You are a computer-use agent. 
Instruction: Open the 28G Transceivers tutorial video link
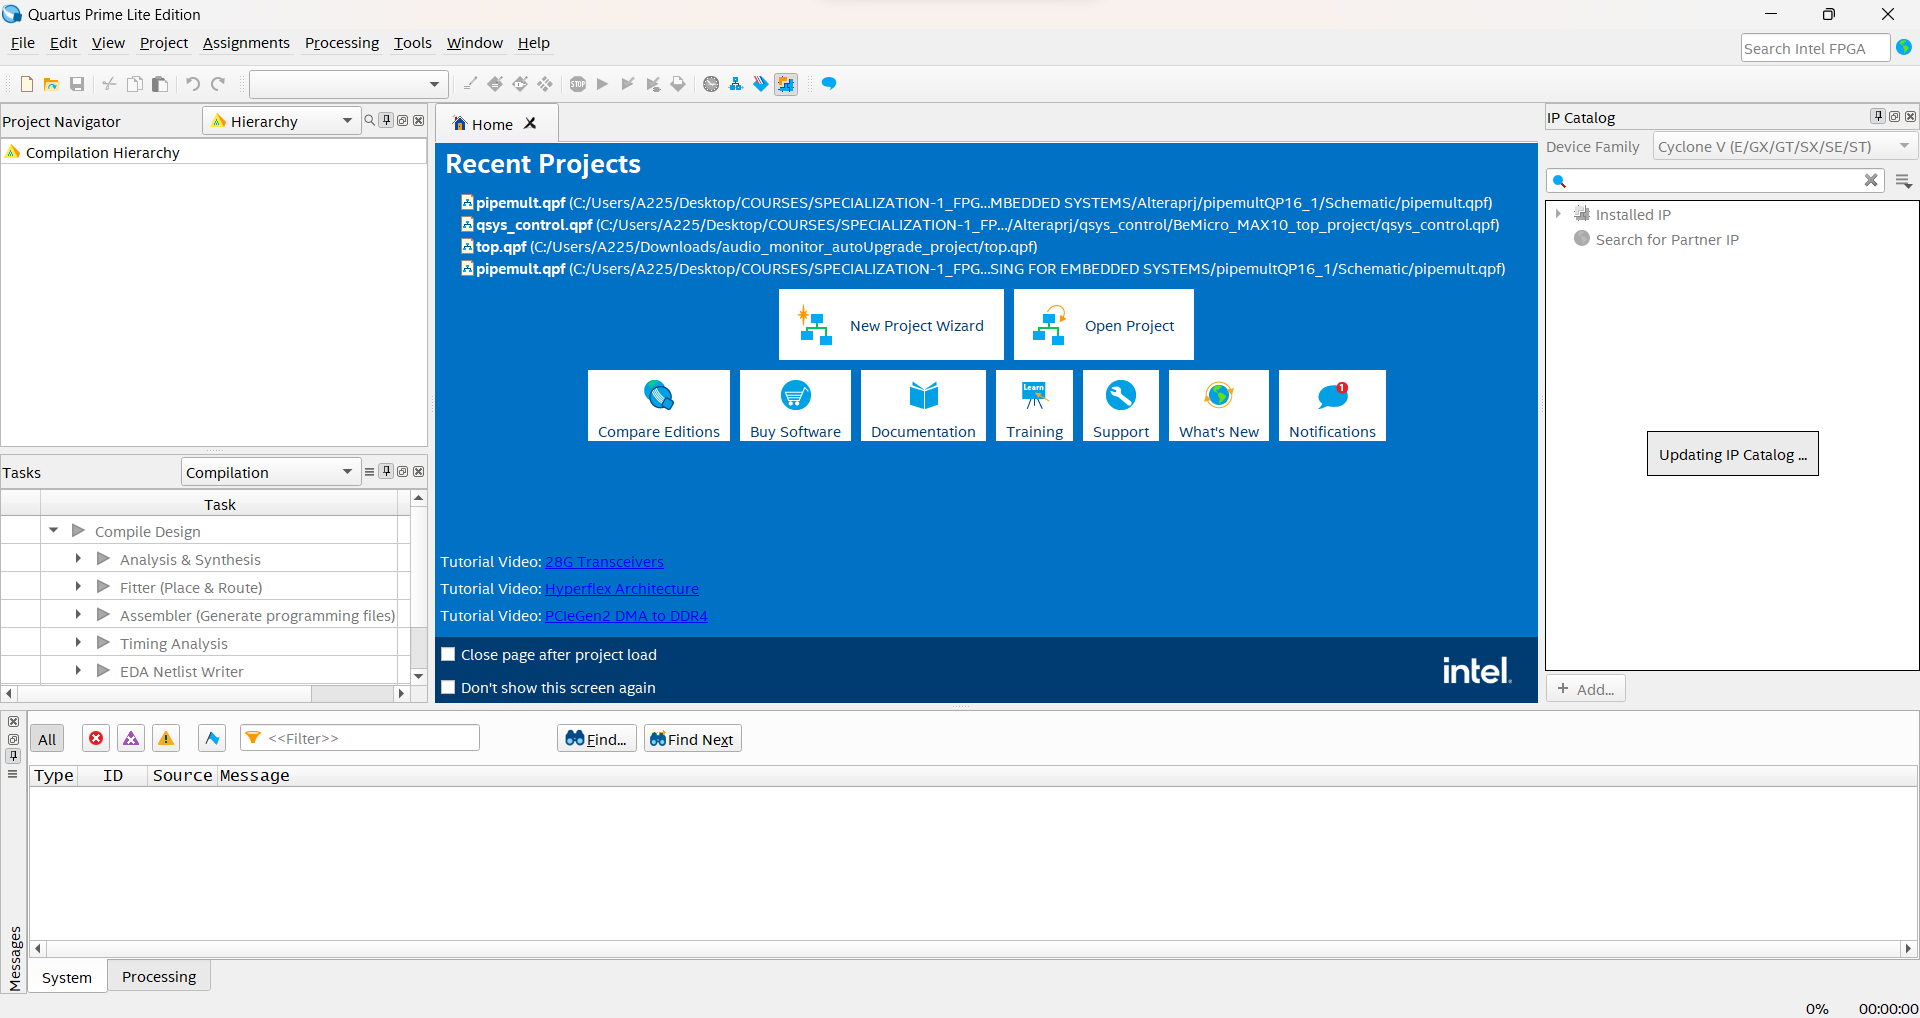point(604,561)
